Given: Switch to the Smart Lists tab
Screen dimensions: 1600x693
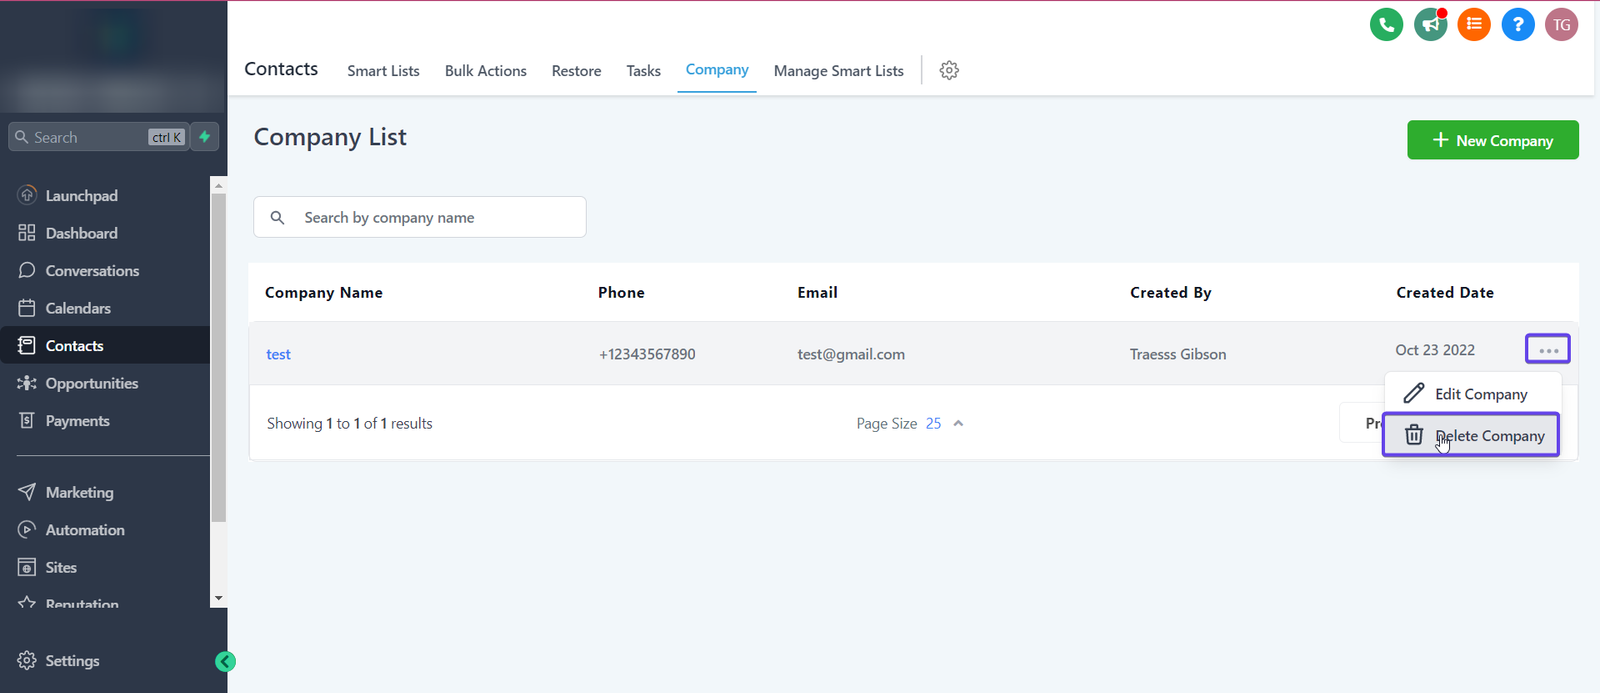Looking at the screenshot, I should click(383, 71).
